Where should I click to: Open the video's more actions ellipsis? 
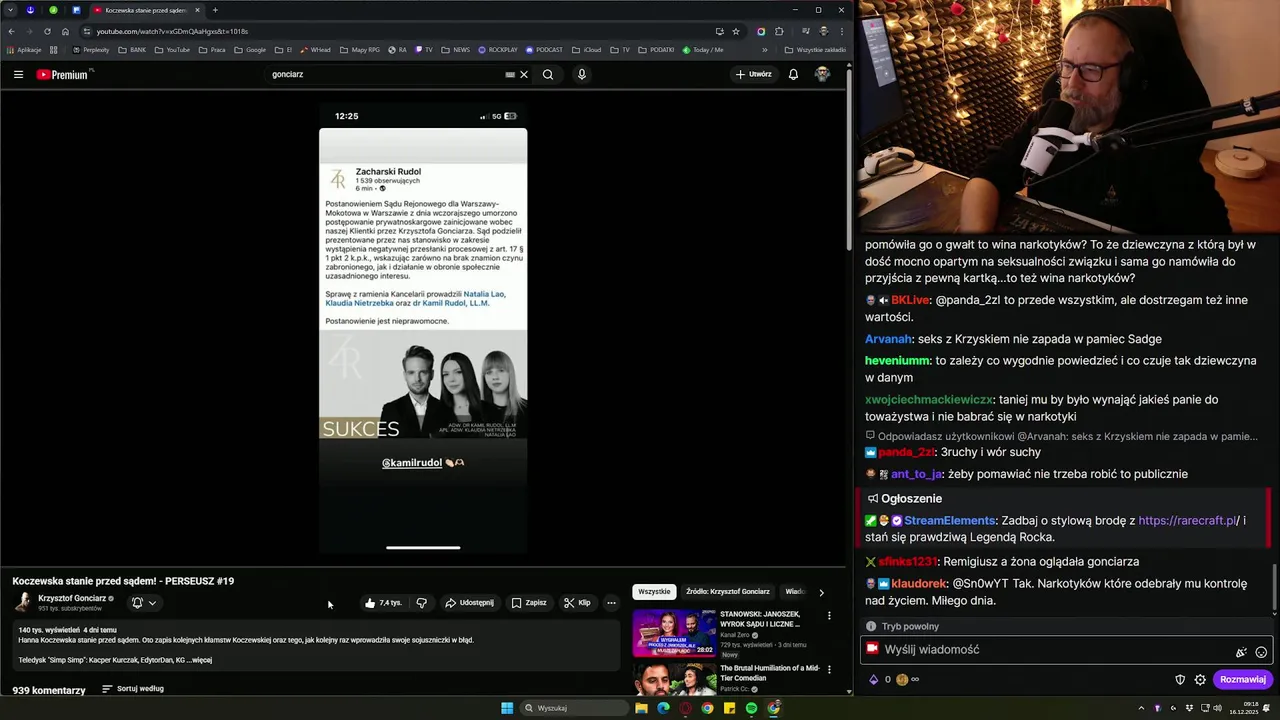click(x=611, y=603)
